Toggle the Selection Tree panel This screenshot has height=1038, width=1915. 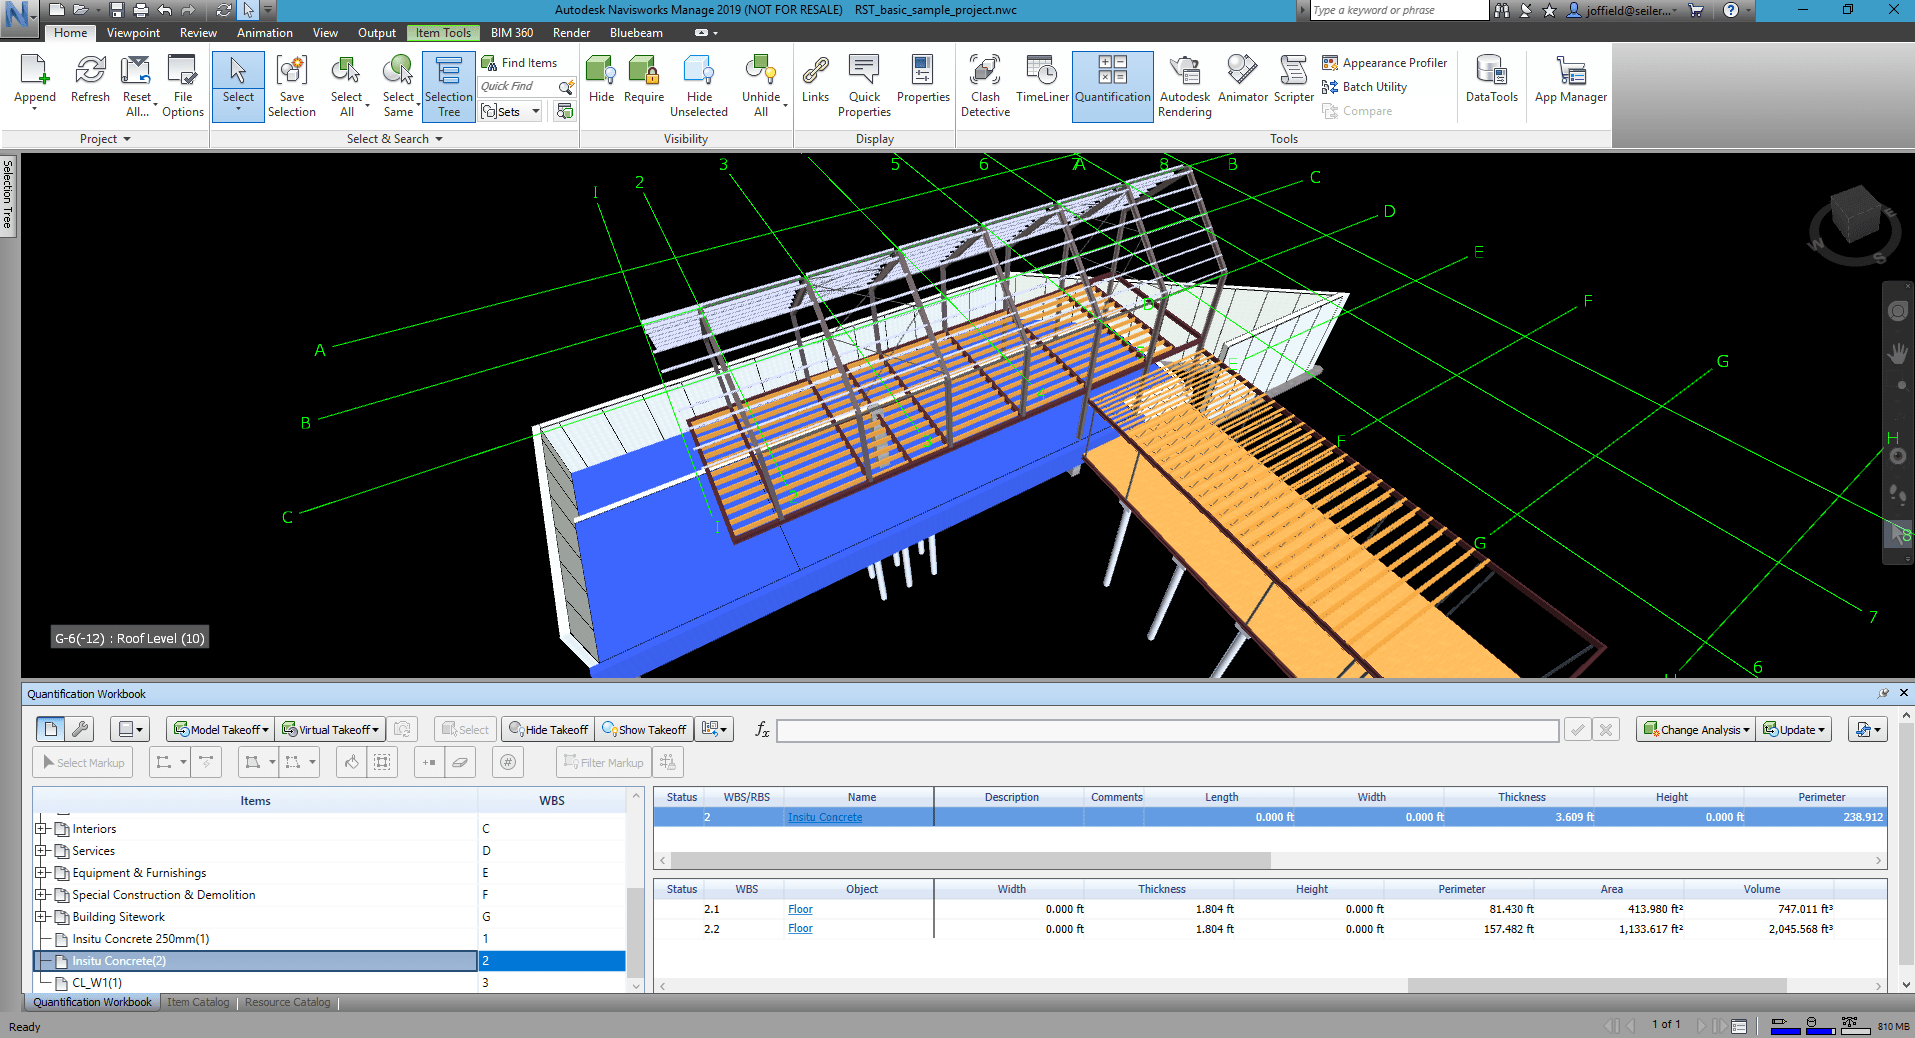[448, 86]
